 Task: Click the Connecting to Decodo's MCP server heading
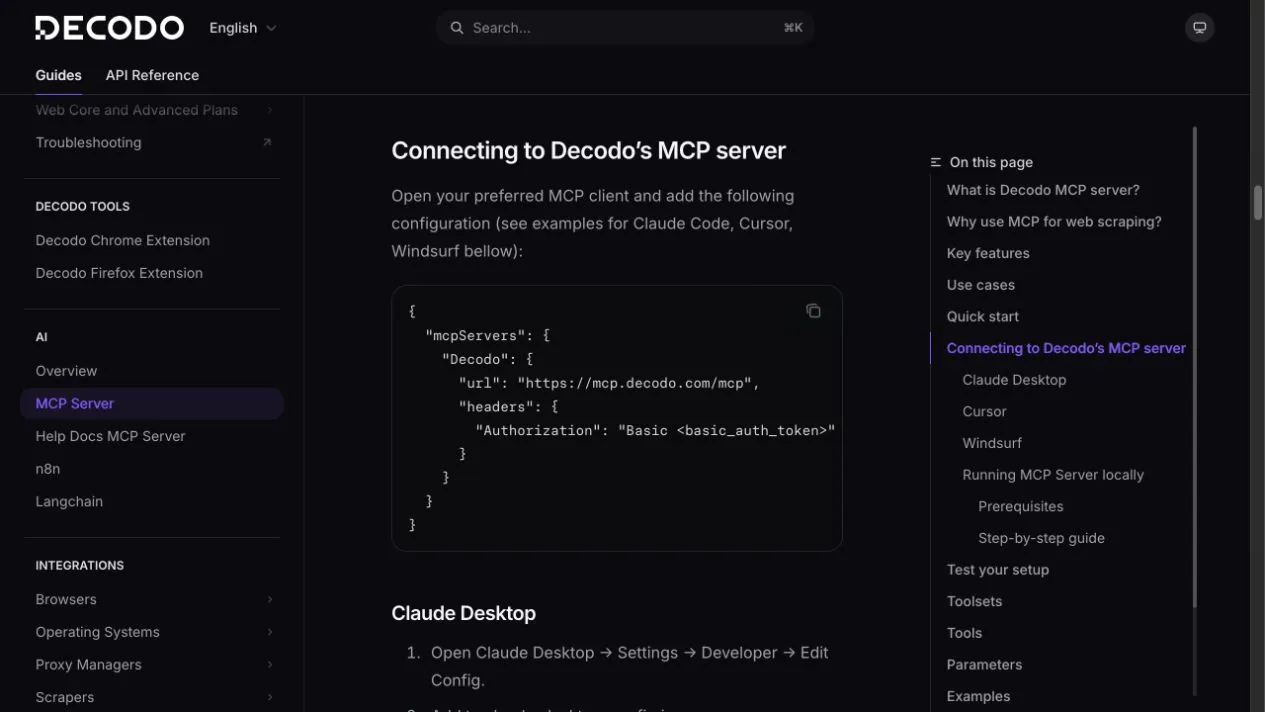(588, 150)
